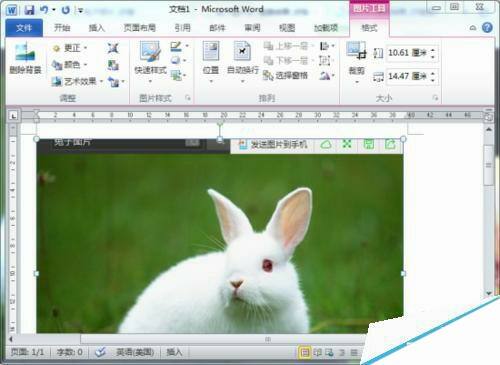Click the Word application icon in title bar
This screenshot has width=500, height=365.
(x=12, y=10)
